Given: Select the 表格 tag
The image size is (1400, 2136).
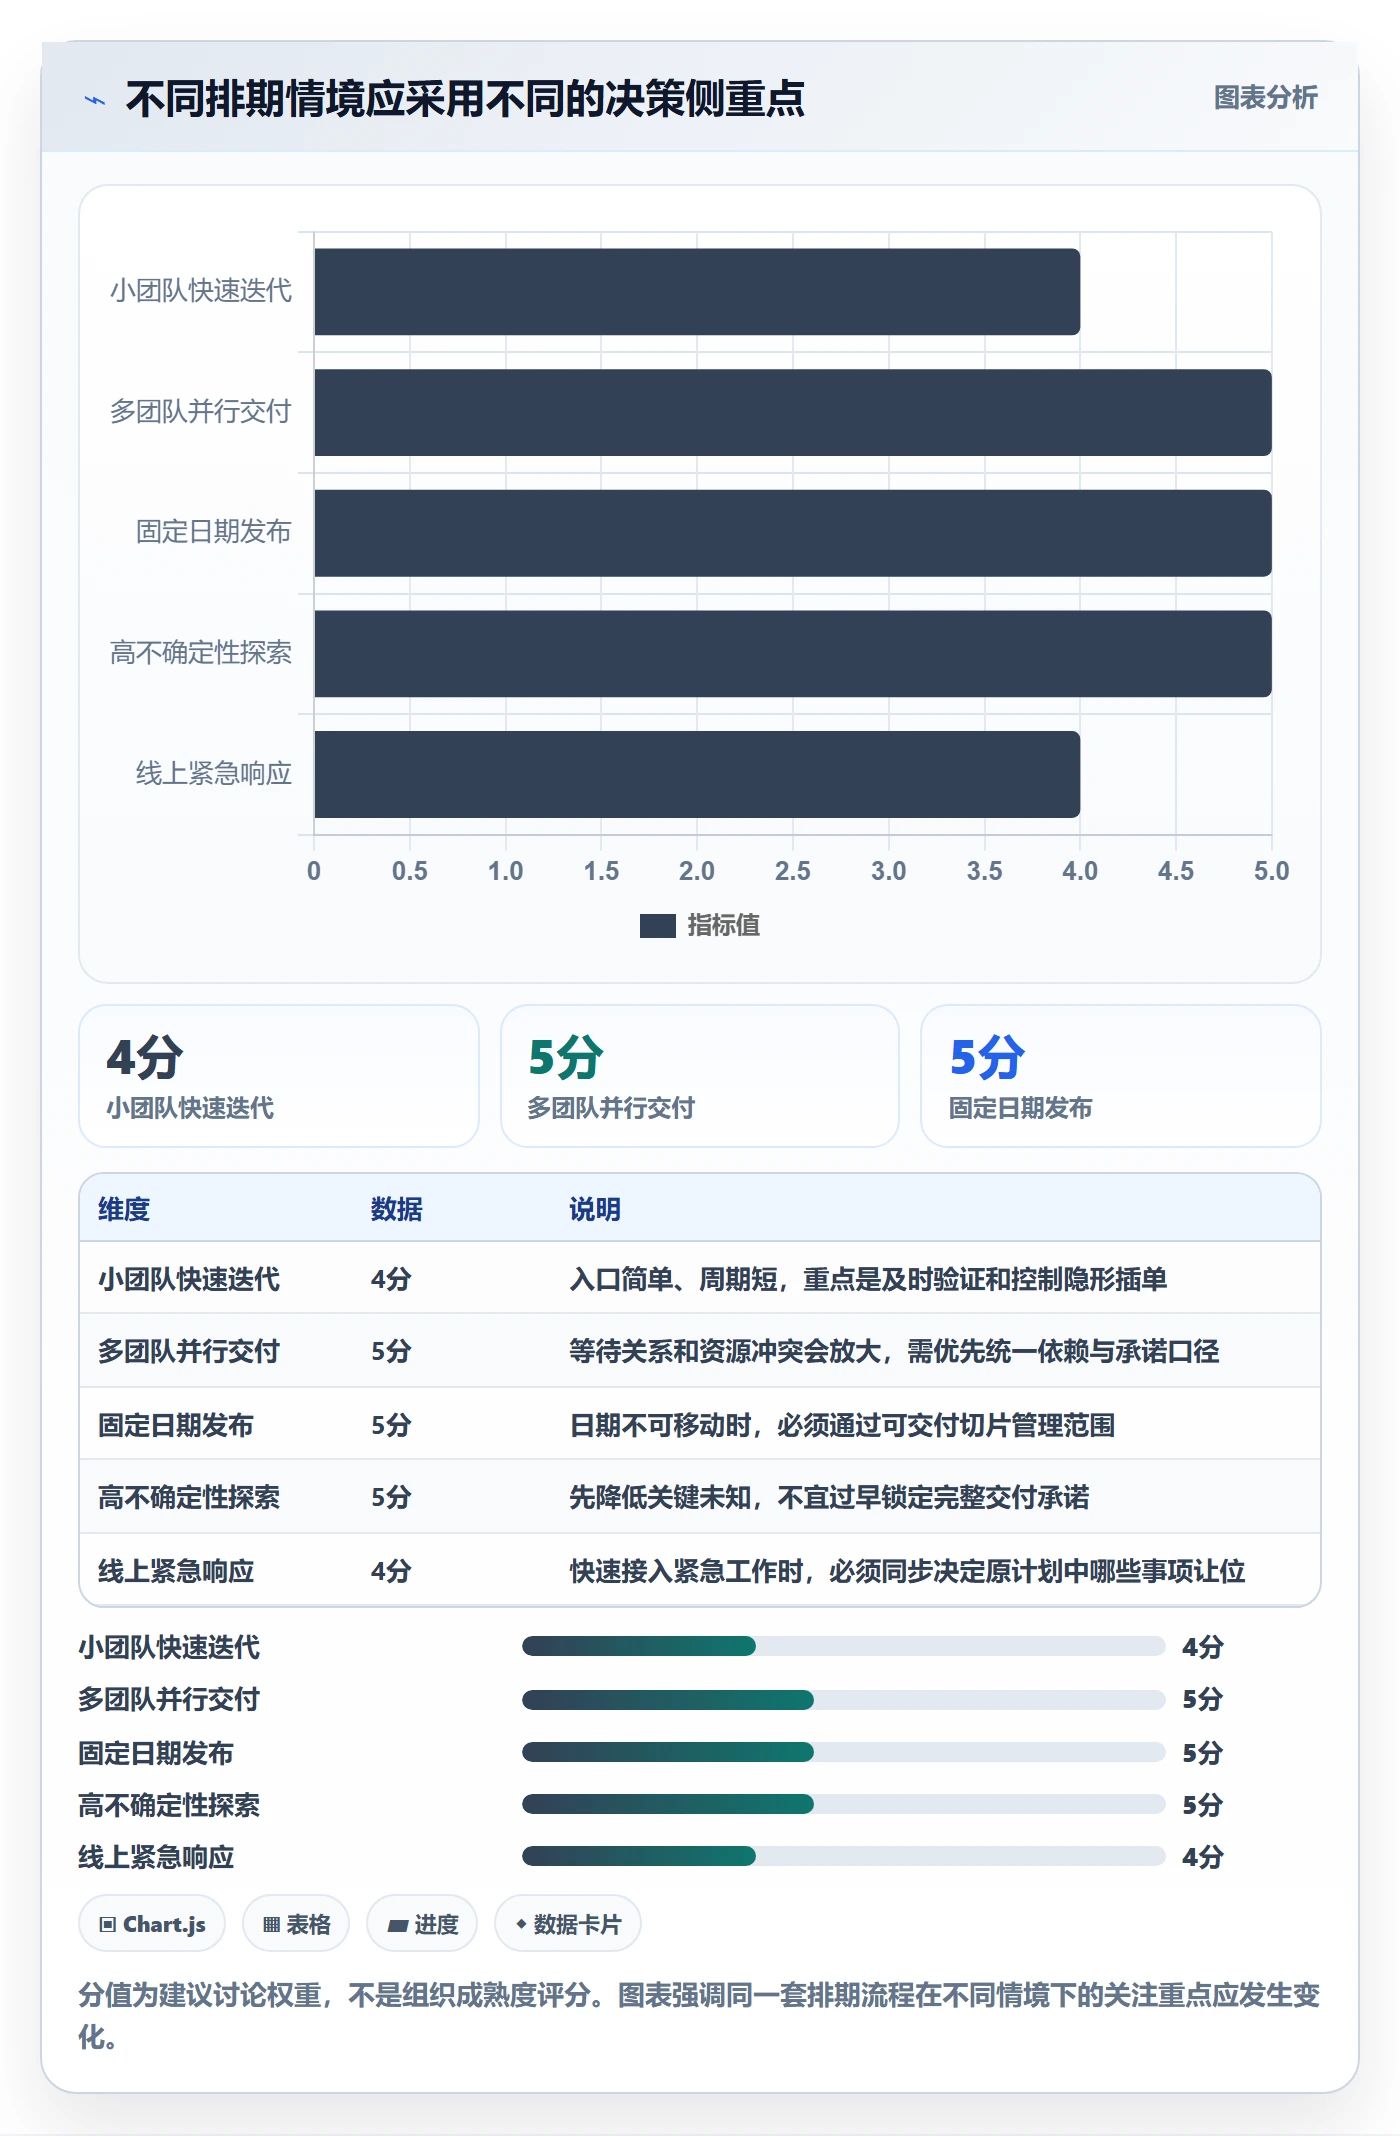Looking at the screenshot, I should coord(296,1924).
